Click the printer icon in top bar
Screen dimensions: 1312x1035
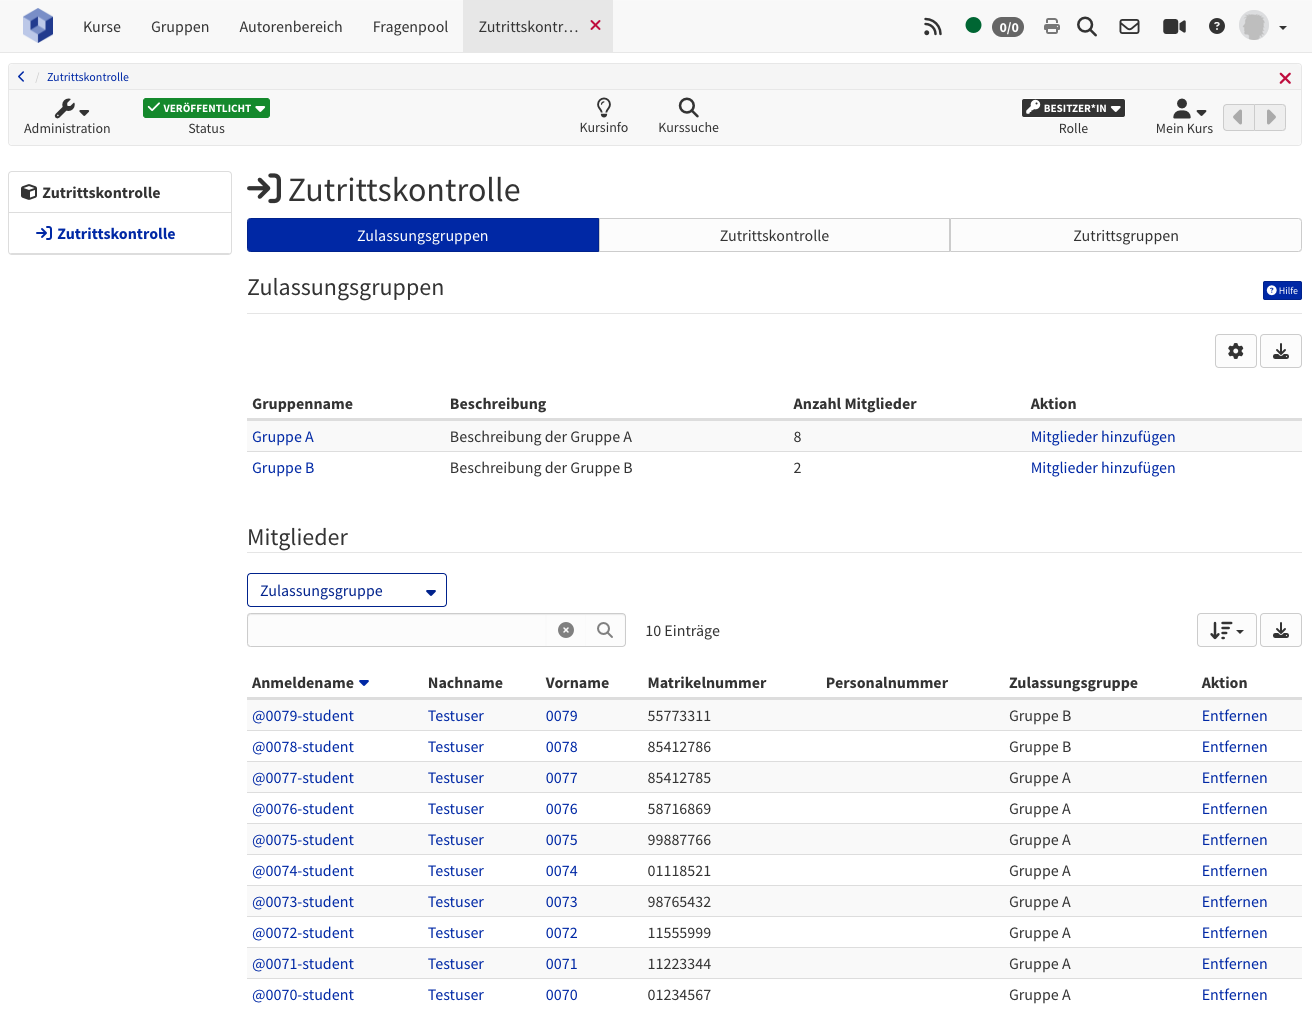point(1051,27)
